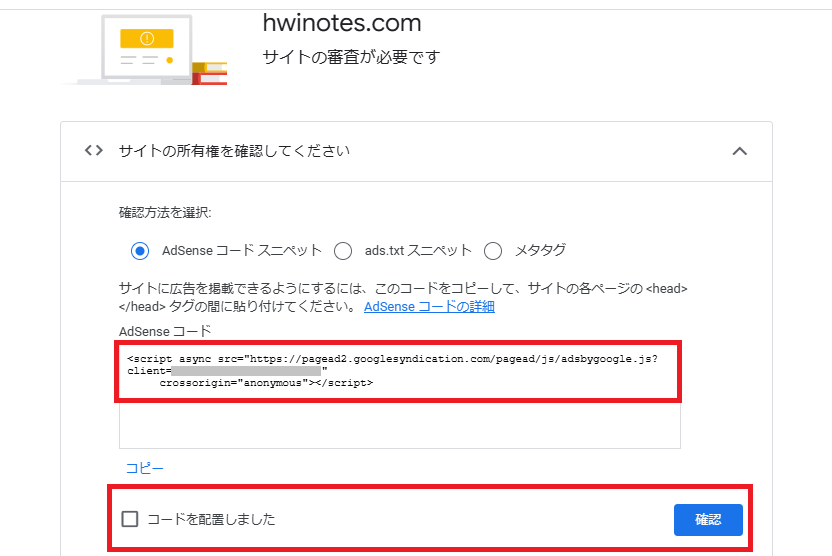
Task: Click the 確認方法を選択 label
Action: [165, 213]
